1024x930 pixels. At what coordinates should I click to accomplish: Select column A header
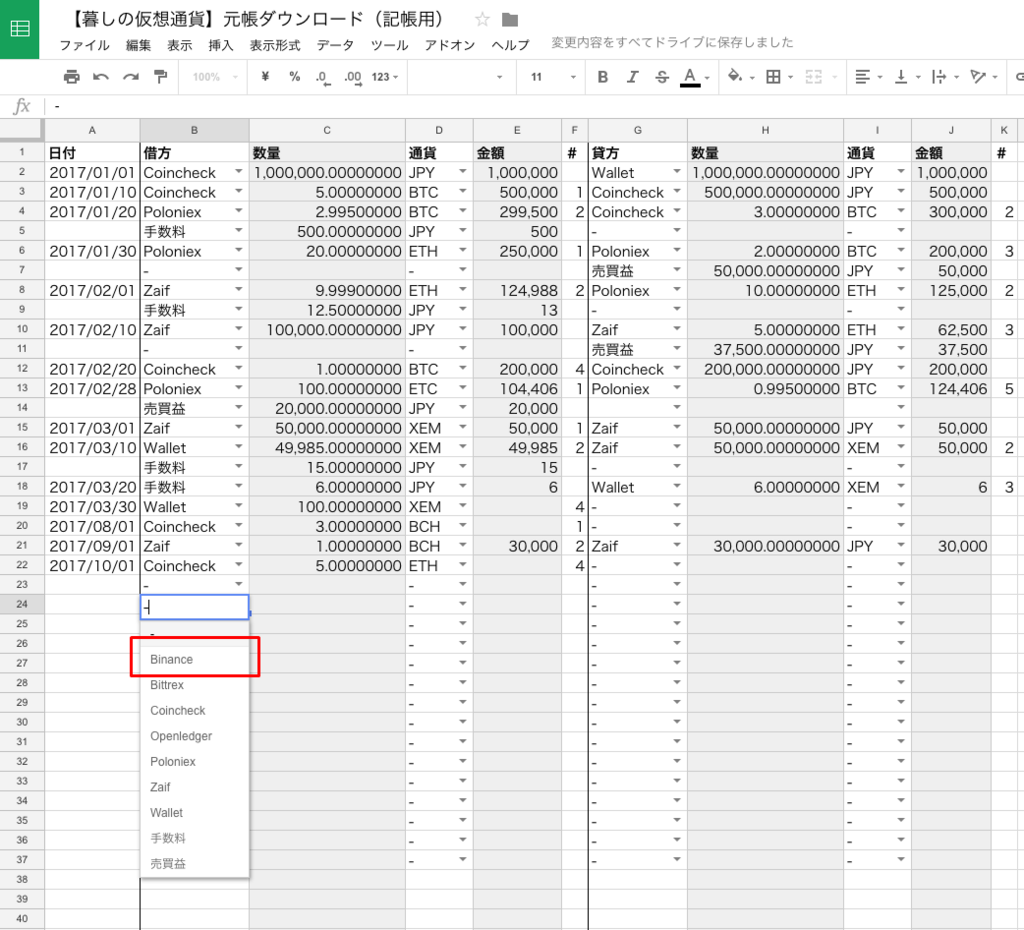click(x=92, y=131)
